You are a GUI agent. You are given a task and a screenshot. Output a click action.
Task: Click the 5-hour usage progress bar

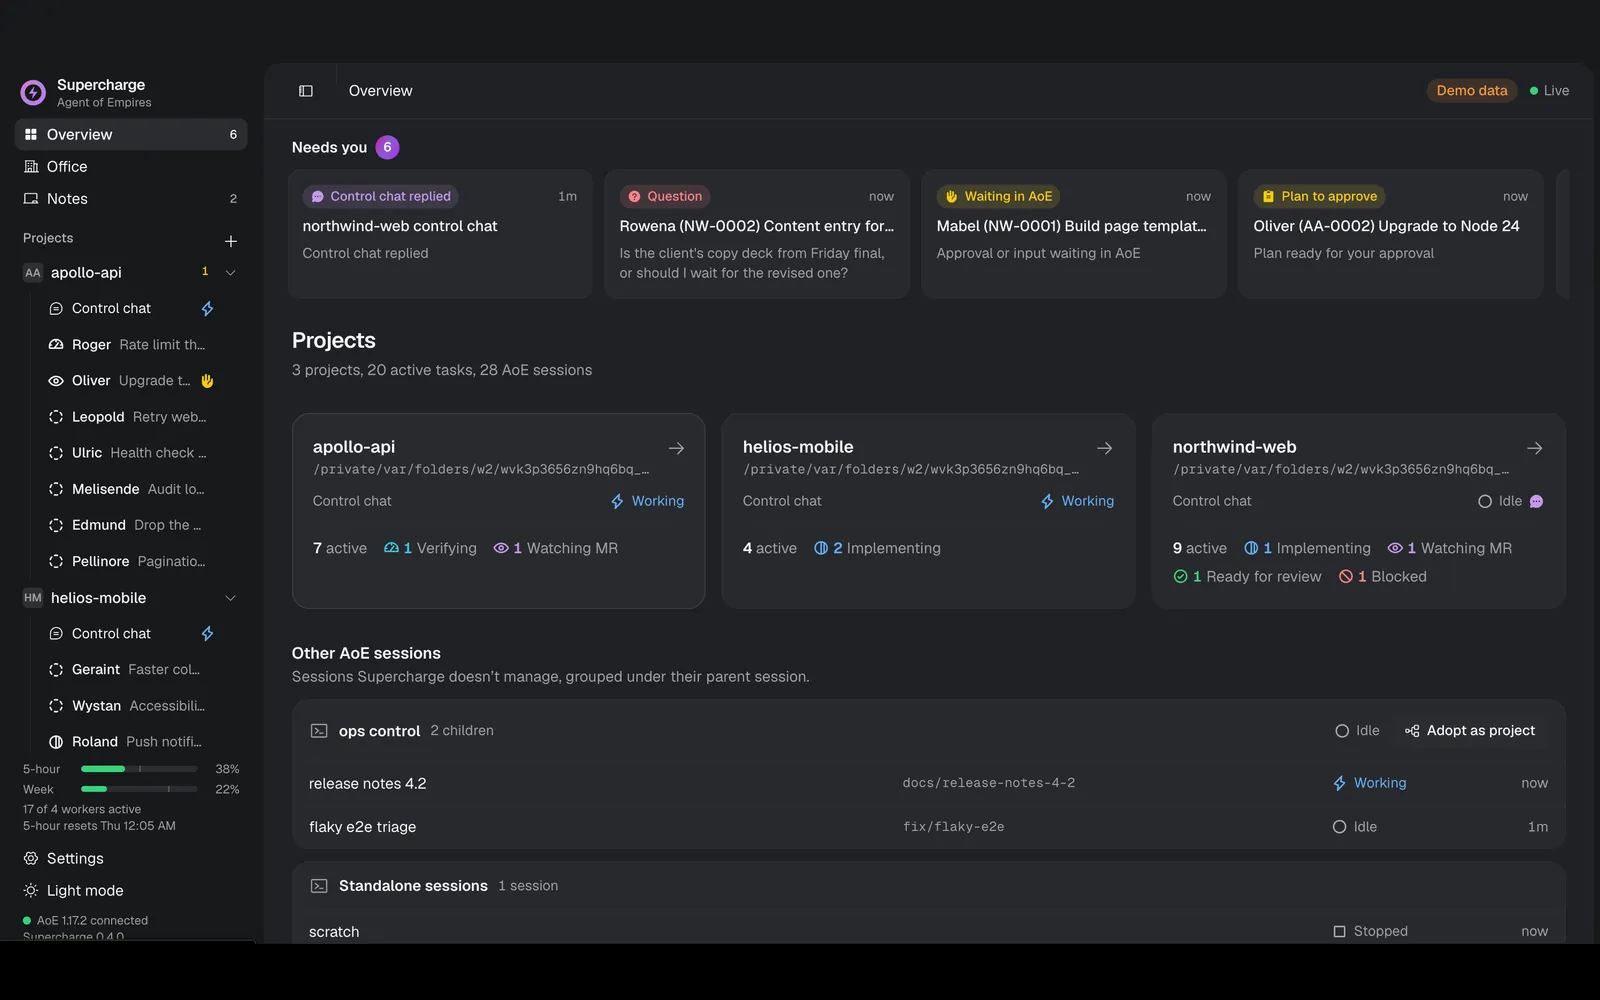(x=139, y=769)
